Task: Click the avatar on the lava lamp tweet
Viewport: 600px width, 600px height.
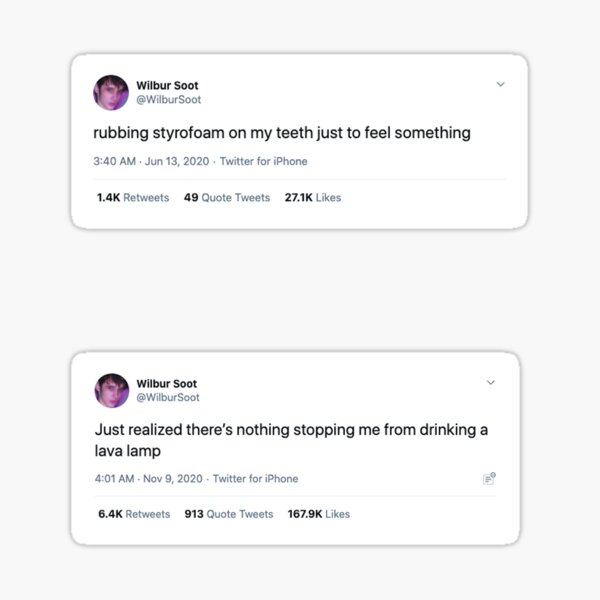Action: [x=111, y=390]
